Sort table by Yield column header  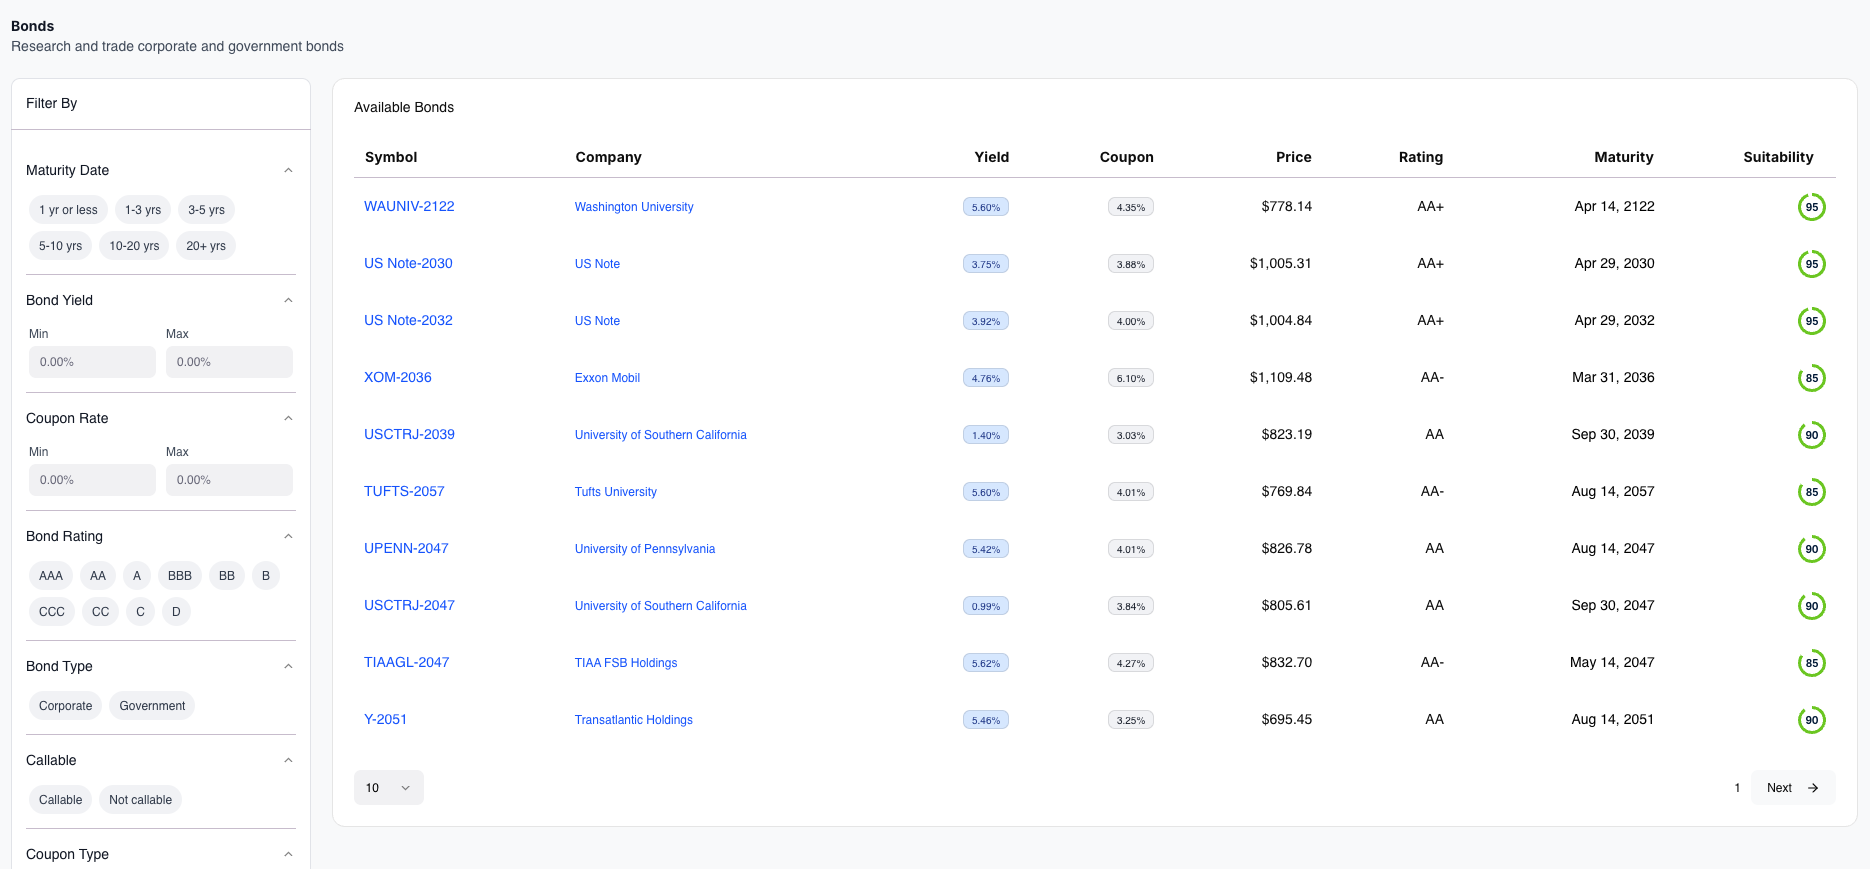(991, 157)
